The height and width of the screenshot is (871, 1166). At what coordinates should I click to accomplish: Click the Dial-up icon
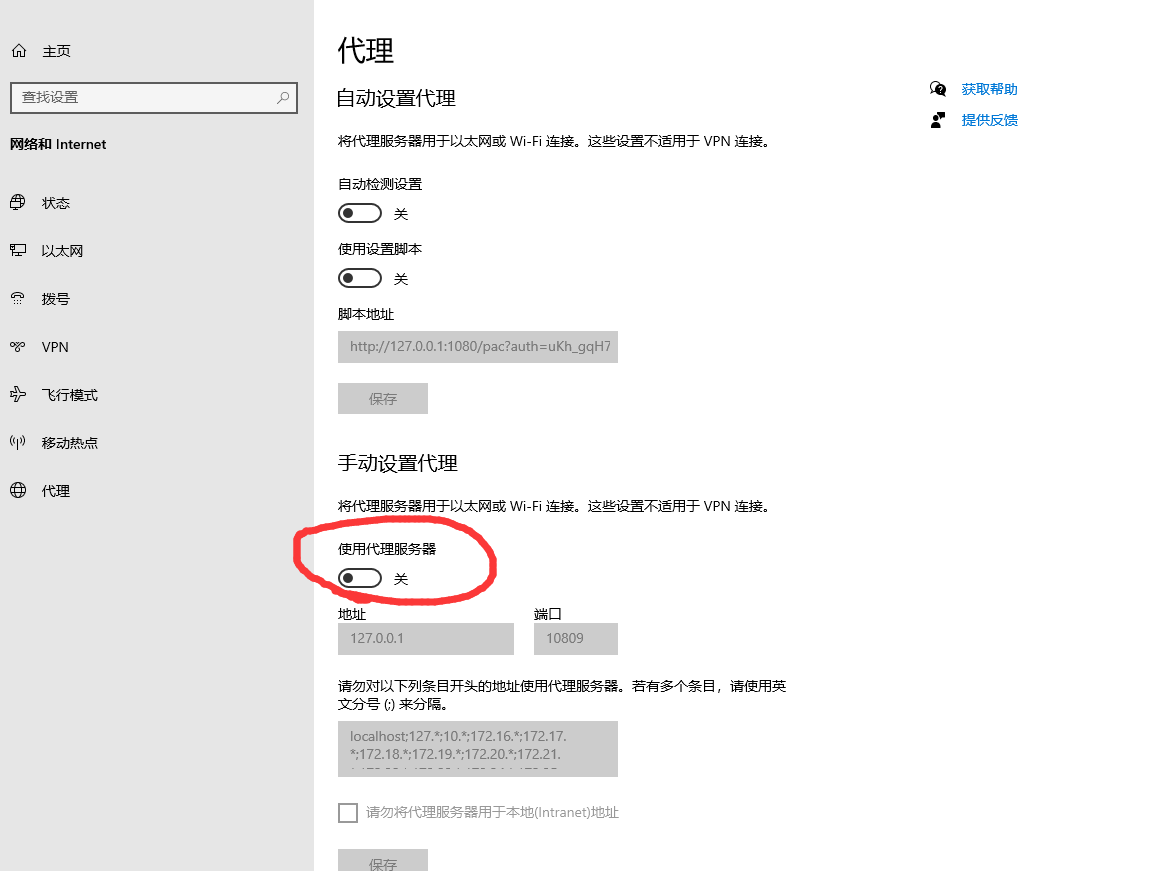(x=18, y=299)
